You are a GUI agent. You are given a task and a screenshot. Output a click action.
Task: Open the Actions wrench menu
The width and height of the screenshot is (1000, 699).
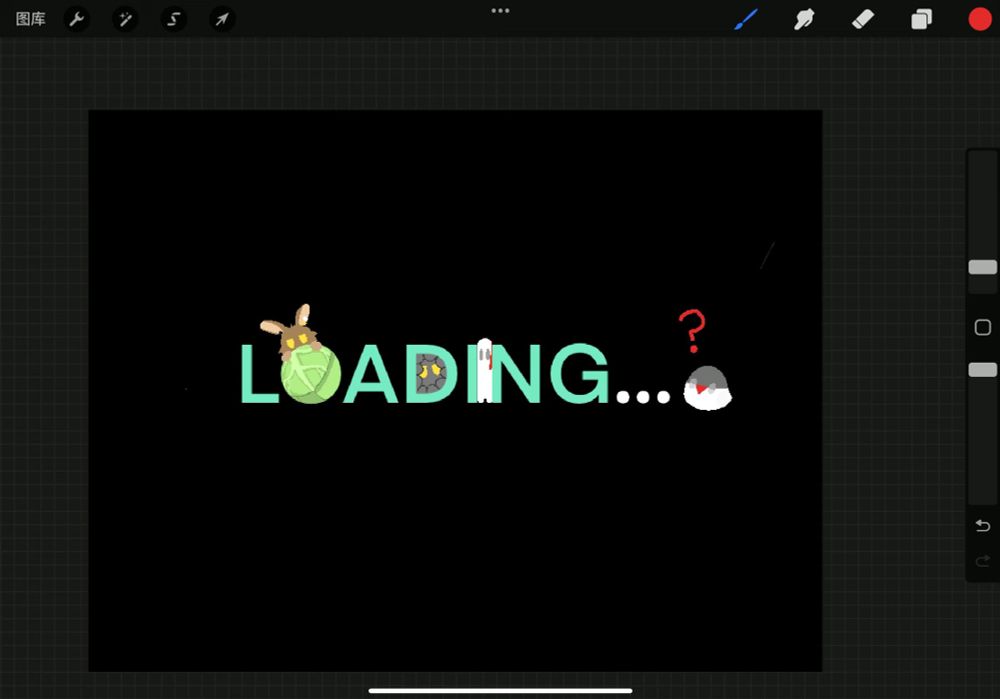(77, 19)
